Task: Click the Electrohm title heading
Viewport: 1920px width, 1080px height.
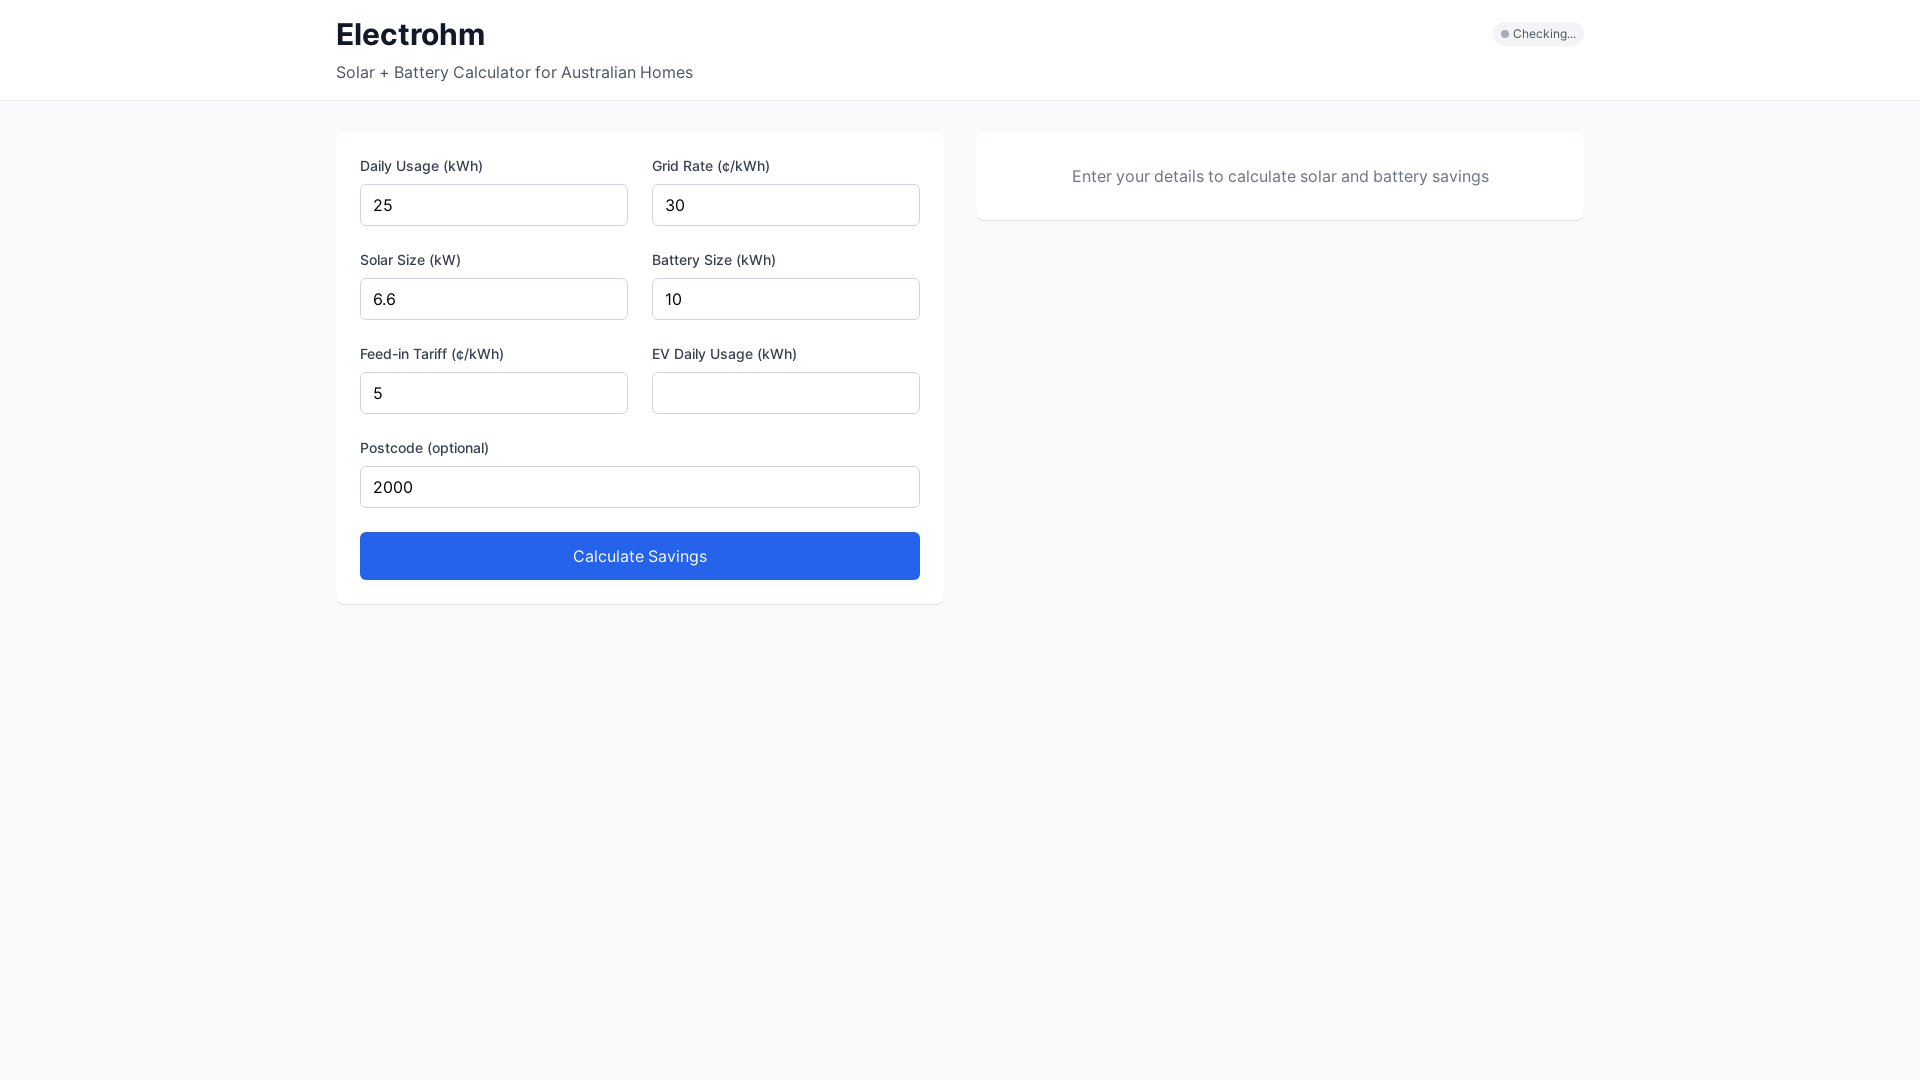Action: tap(410, 34)
